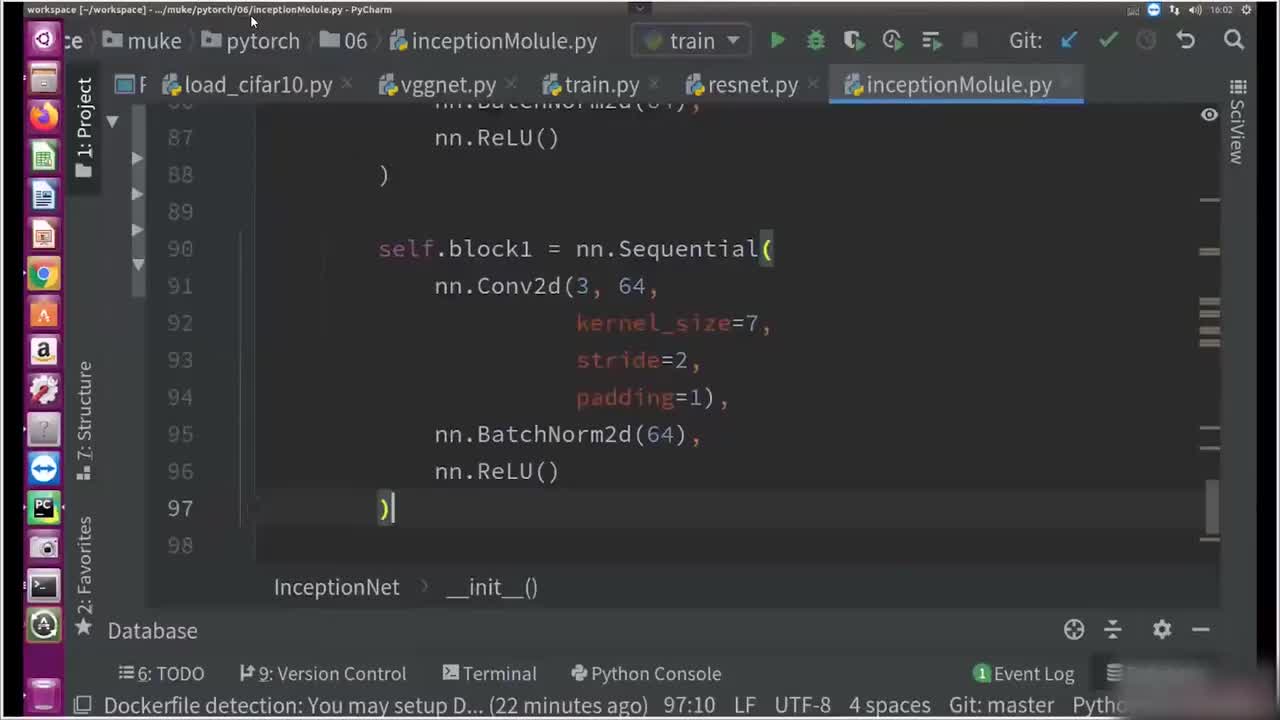Show Git history using the clock icon
Viewport: 1280px width, 720px height.
[x=1146, y=41]
